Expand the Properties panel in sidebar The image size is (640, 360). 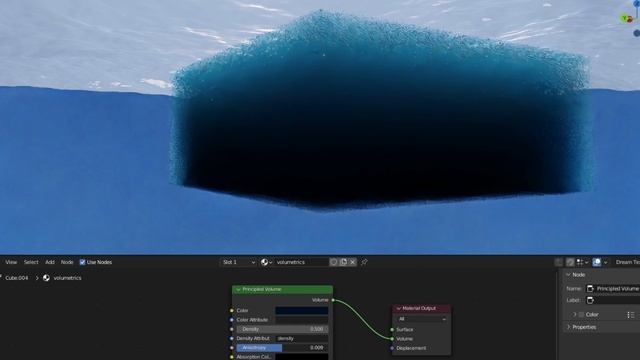coord(568,327)
